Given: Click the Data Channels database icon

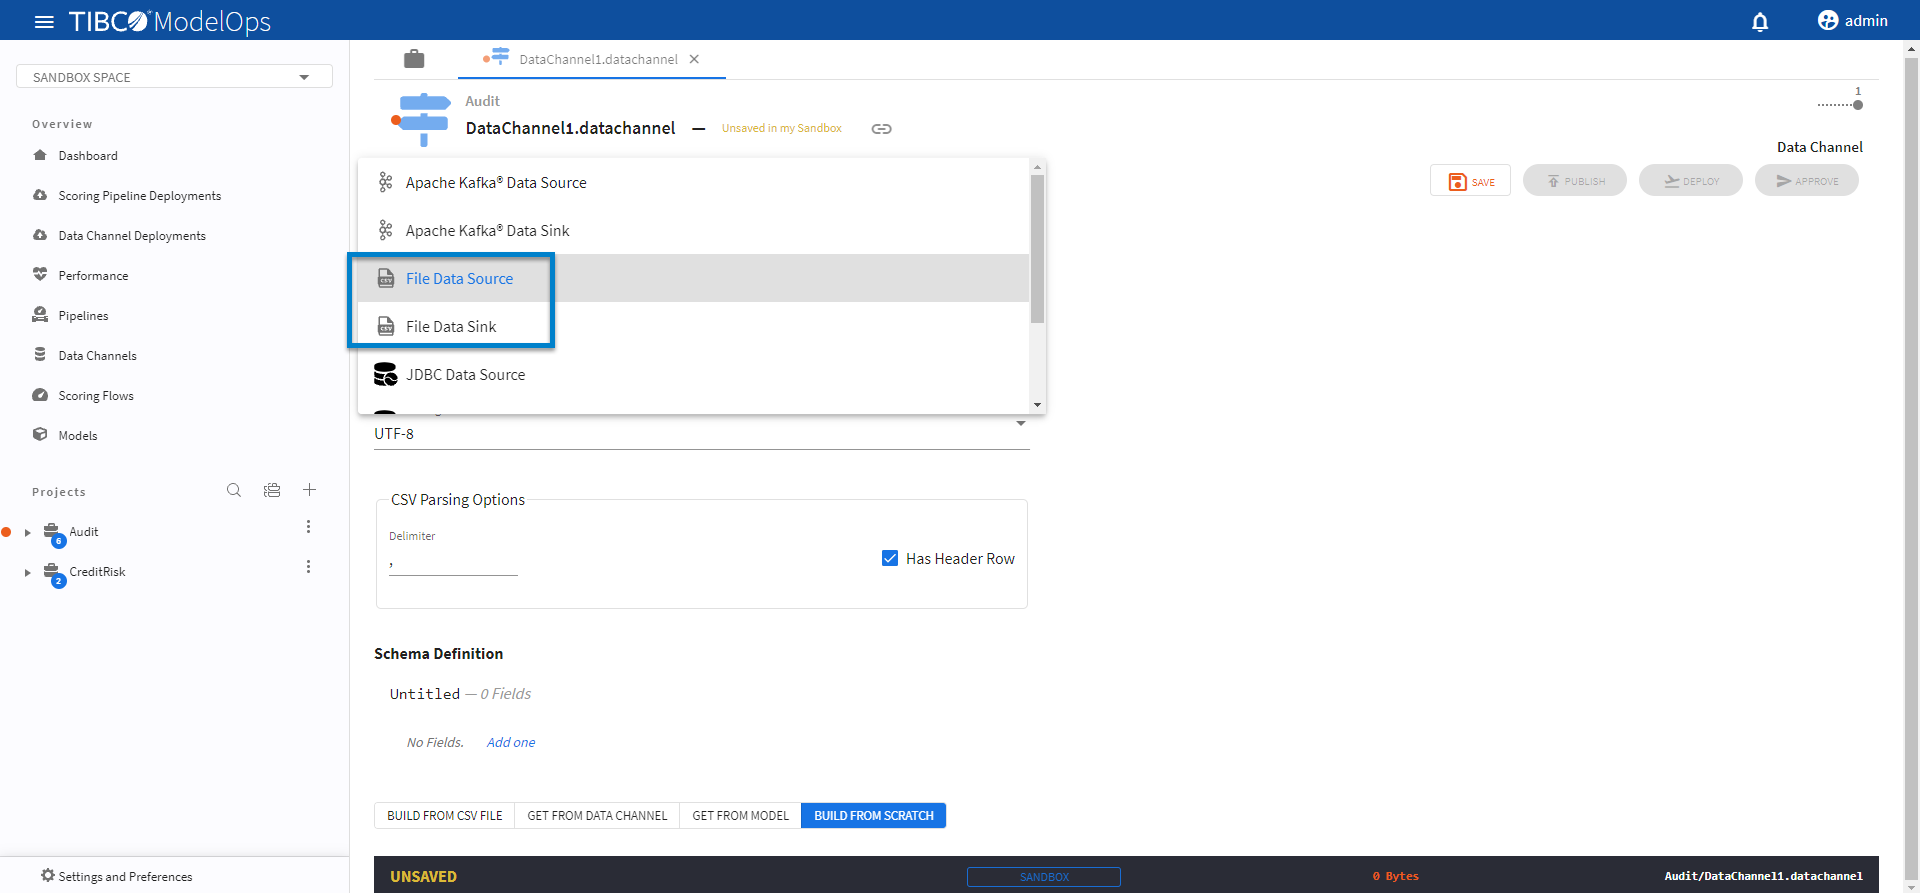Looking at the screenshot, I should [40, 355].
